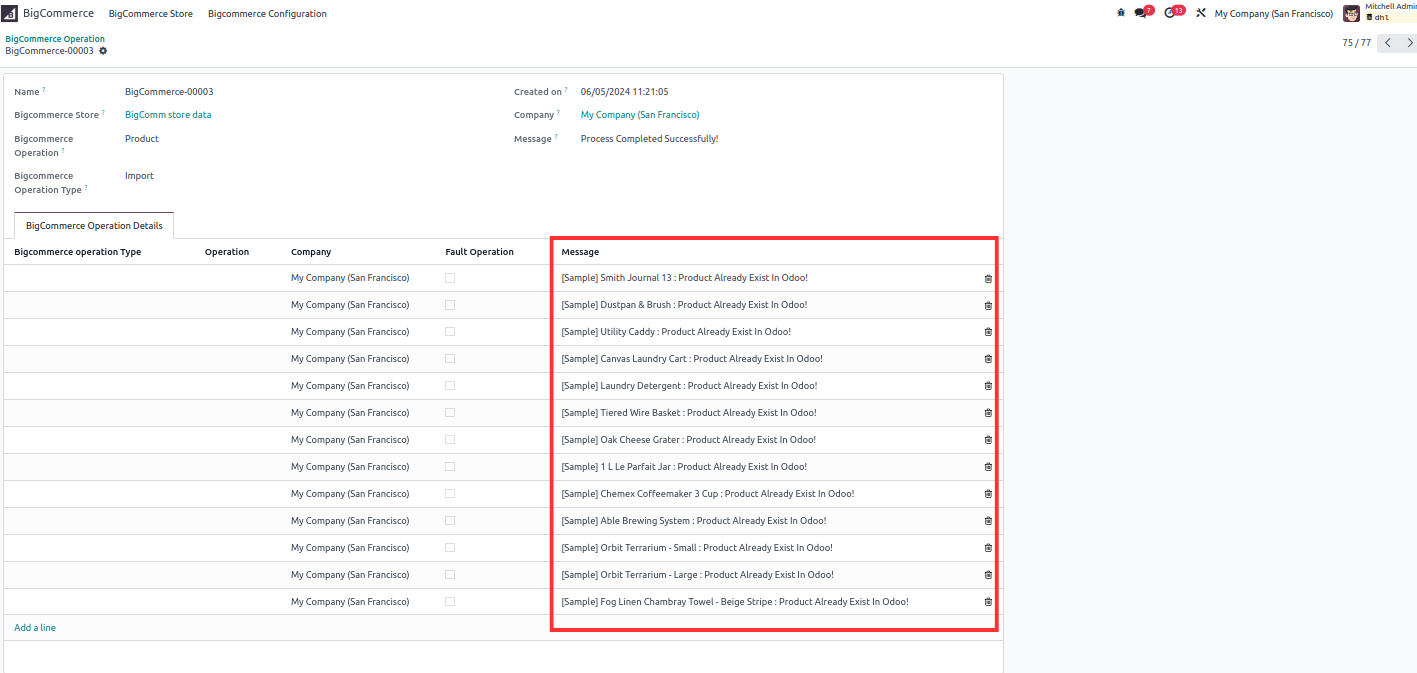Open the Mitchell Admin user menu
The height and width of the screenshot is (673, 1417).
coord(1380,13)
